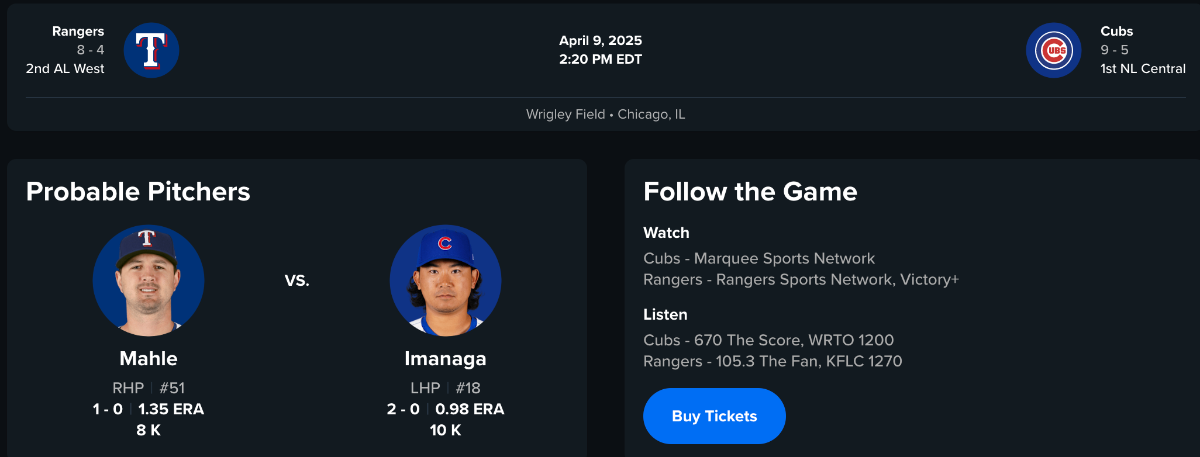Image resolution: width=1200 pixels, height=457 pixels.
Task: Choose Cubs Marquee Sports Network watch option
Action: tap(759, 258)
